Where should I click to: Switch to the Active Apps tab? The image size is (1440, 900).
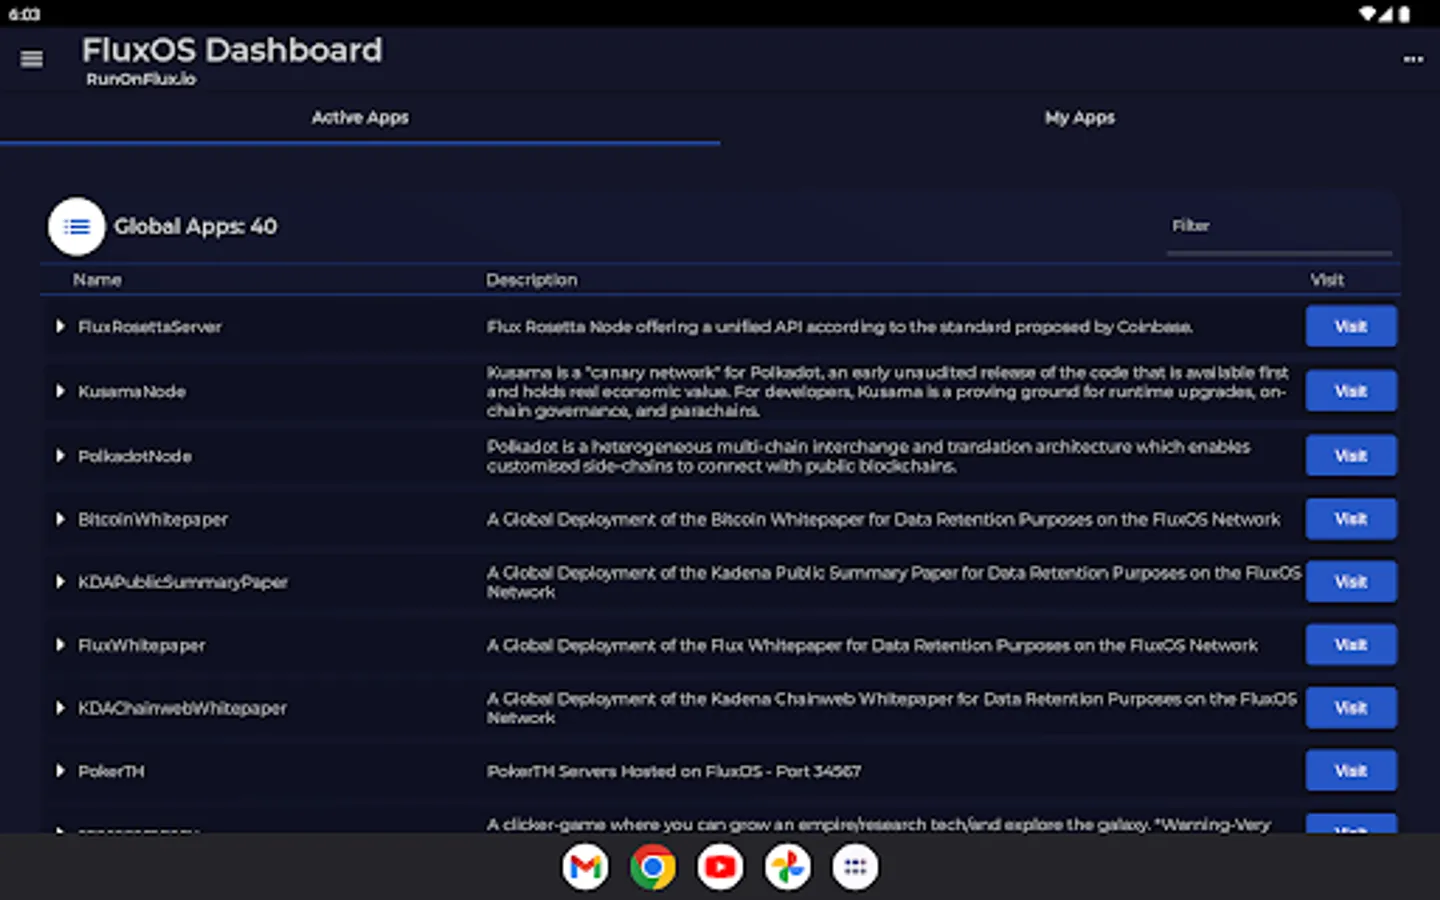tap(360, 118)
